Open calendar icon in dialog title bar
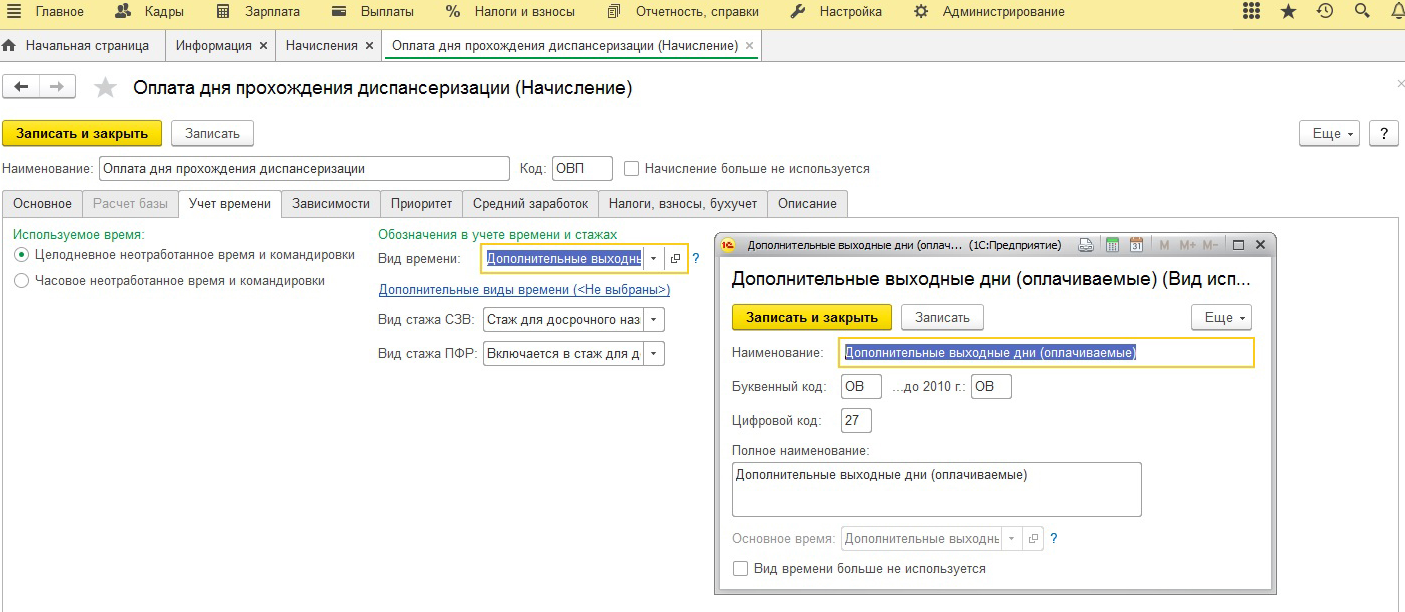The image size is (1405, 612). tap(1136, 244)
